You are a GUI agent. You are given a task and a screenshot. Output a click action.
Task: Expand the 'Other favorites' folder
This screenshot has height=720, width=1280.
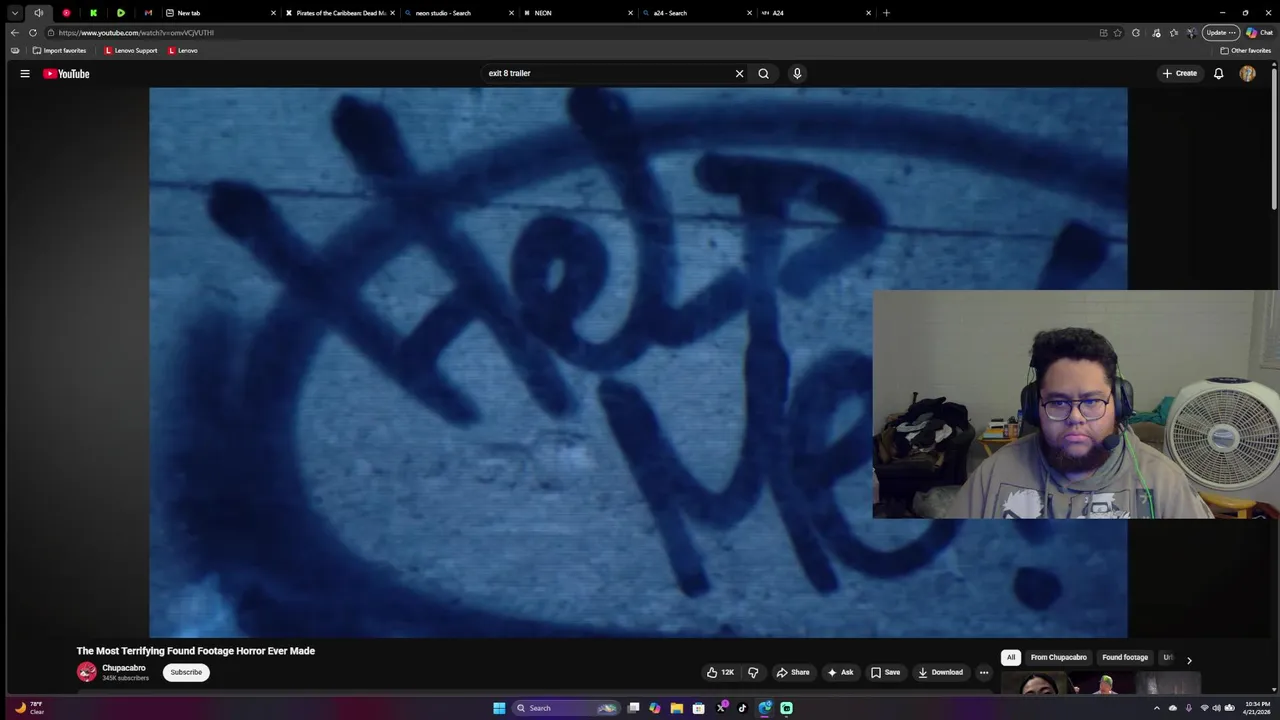[1245, 50]
